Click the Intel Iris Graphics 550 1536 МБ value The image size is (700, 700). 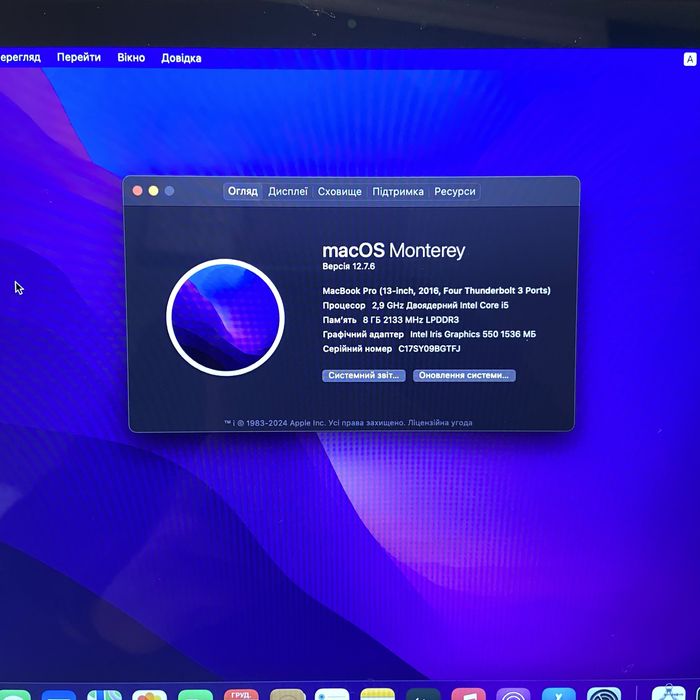click(x=473, y=334)
